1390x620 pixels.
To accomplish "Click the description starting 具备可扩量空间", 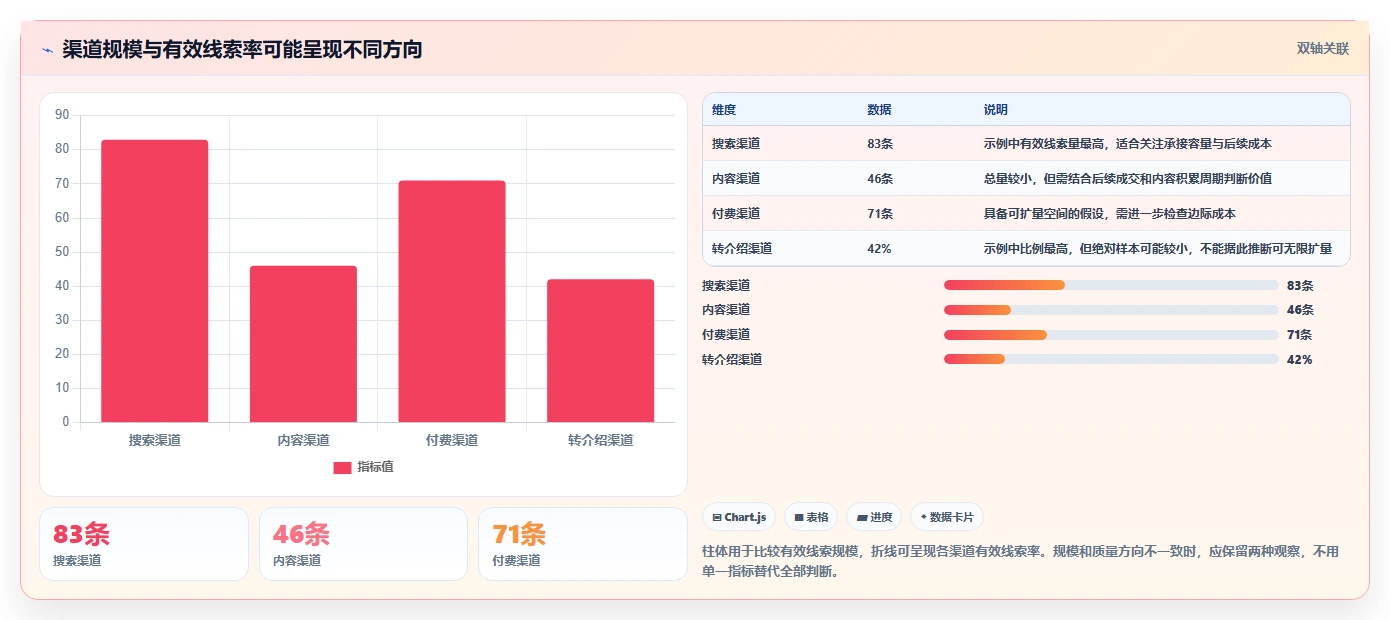I will pos(1110,214).
